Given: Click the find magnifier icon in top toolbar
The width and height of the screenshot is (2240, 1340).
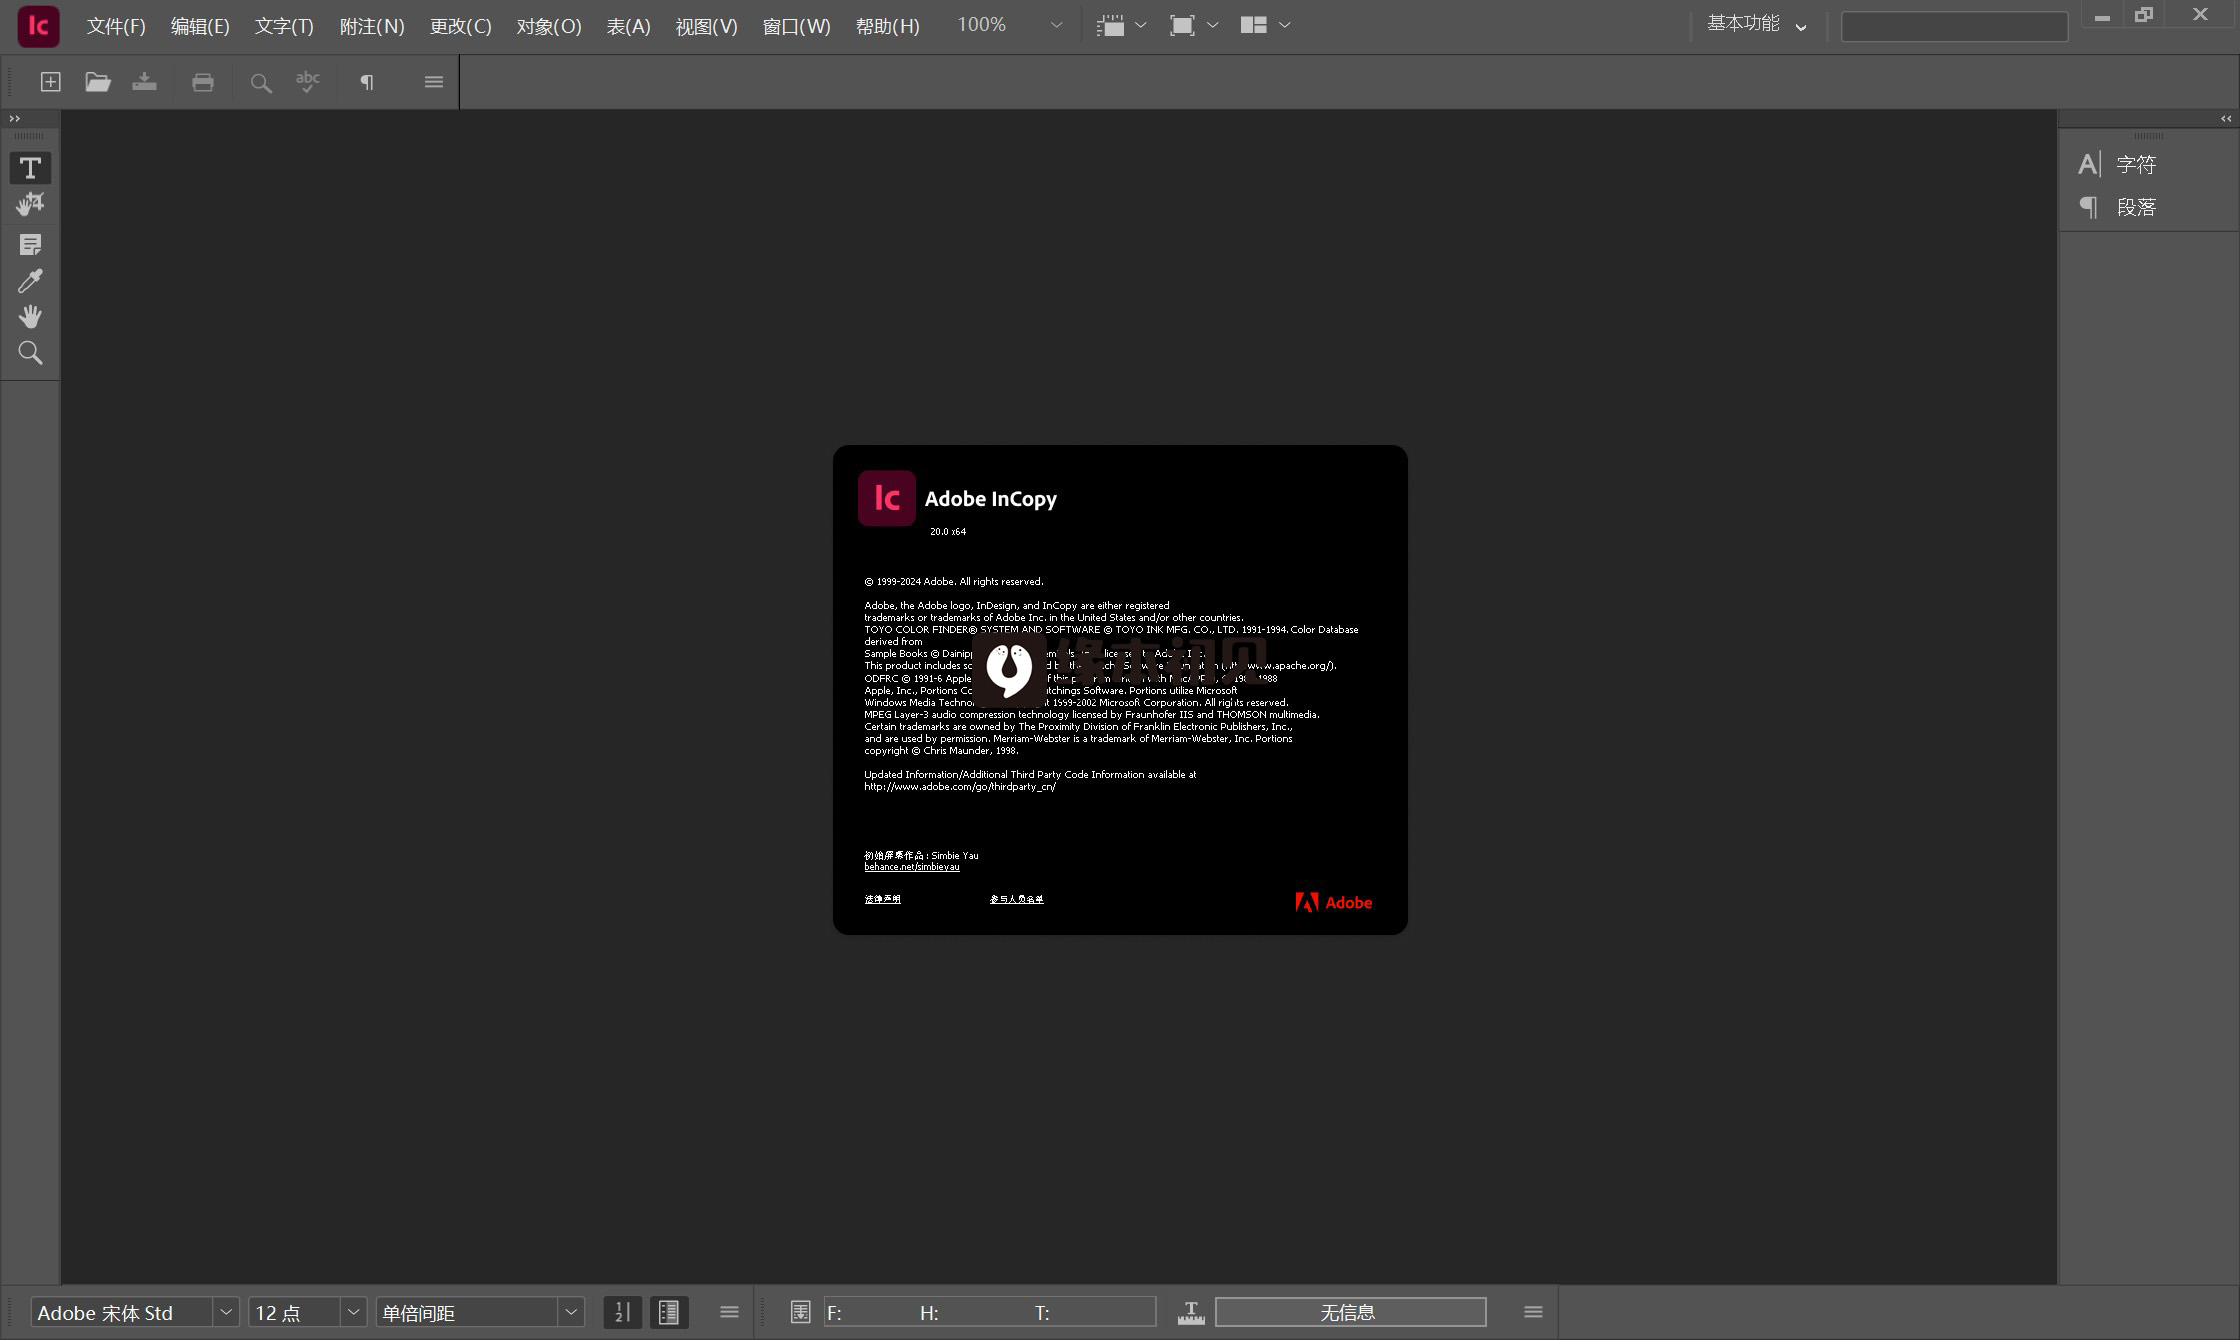Looking at the screenshot, I should tap(261, 83).
